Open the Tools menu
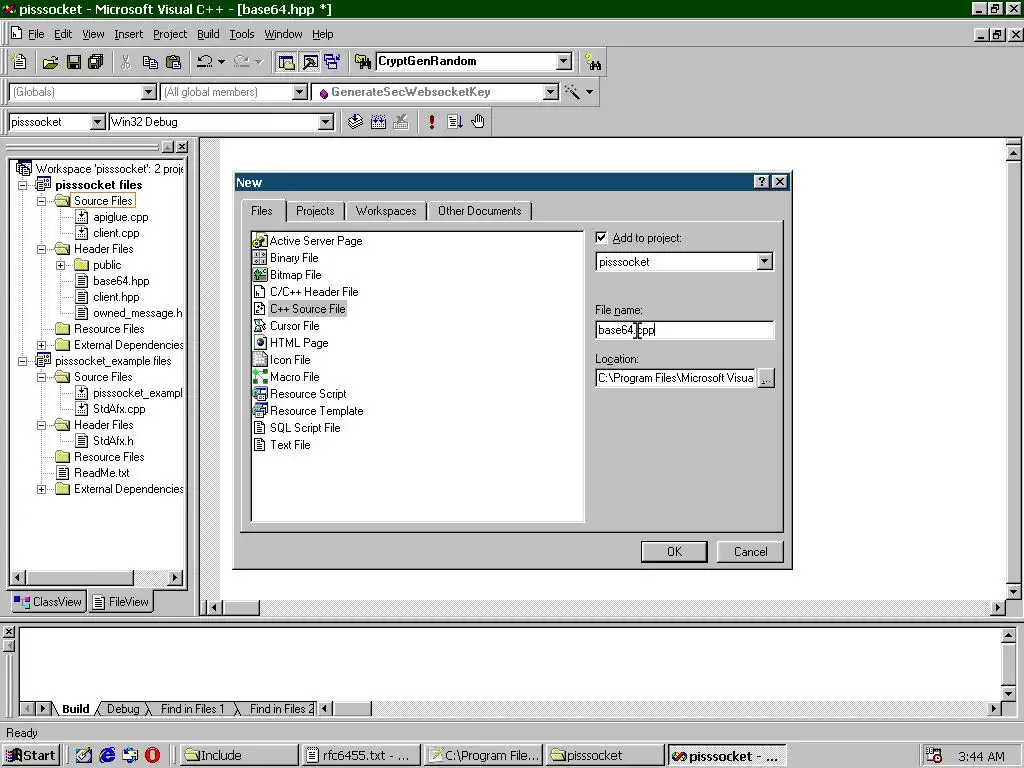This screenshot has height=768, width=1024. 242,34
